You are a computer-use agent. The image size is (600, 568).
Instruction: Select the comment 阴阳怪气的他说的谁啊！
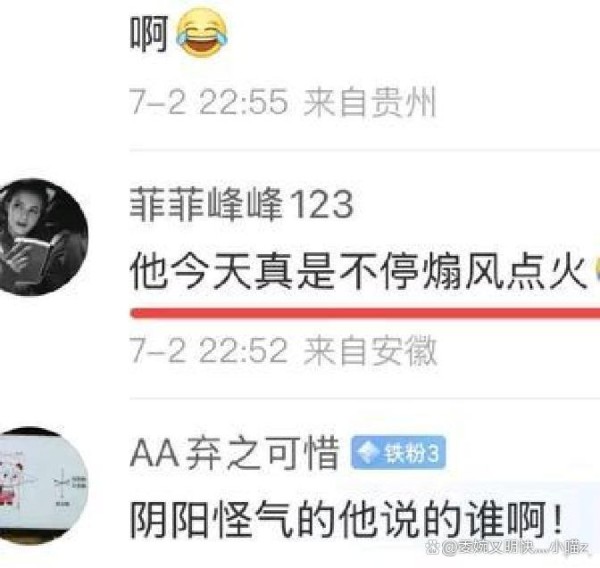346,521
